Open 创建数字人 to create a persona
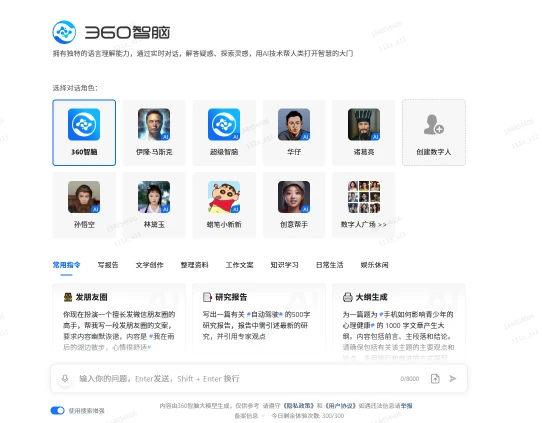The height and width of the screenshot is (423, 542). (x=434, y=133)
